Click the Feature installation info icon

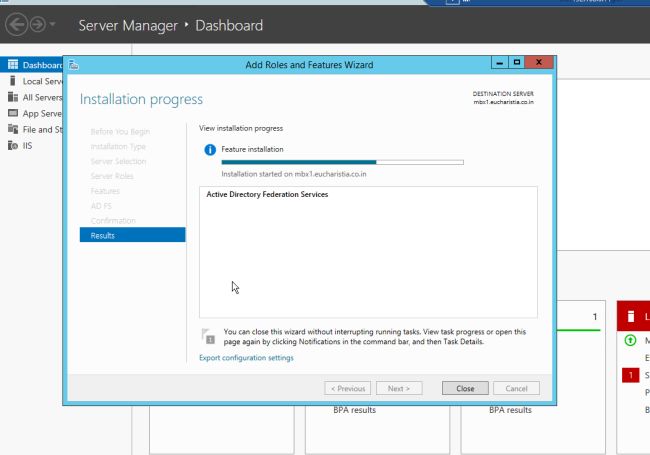tap(210, 150)
